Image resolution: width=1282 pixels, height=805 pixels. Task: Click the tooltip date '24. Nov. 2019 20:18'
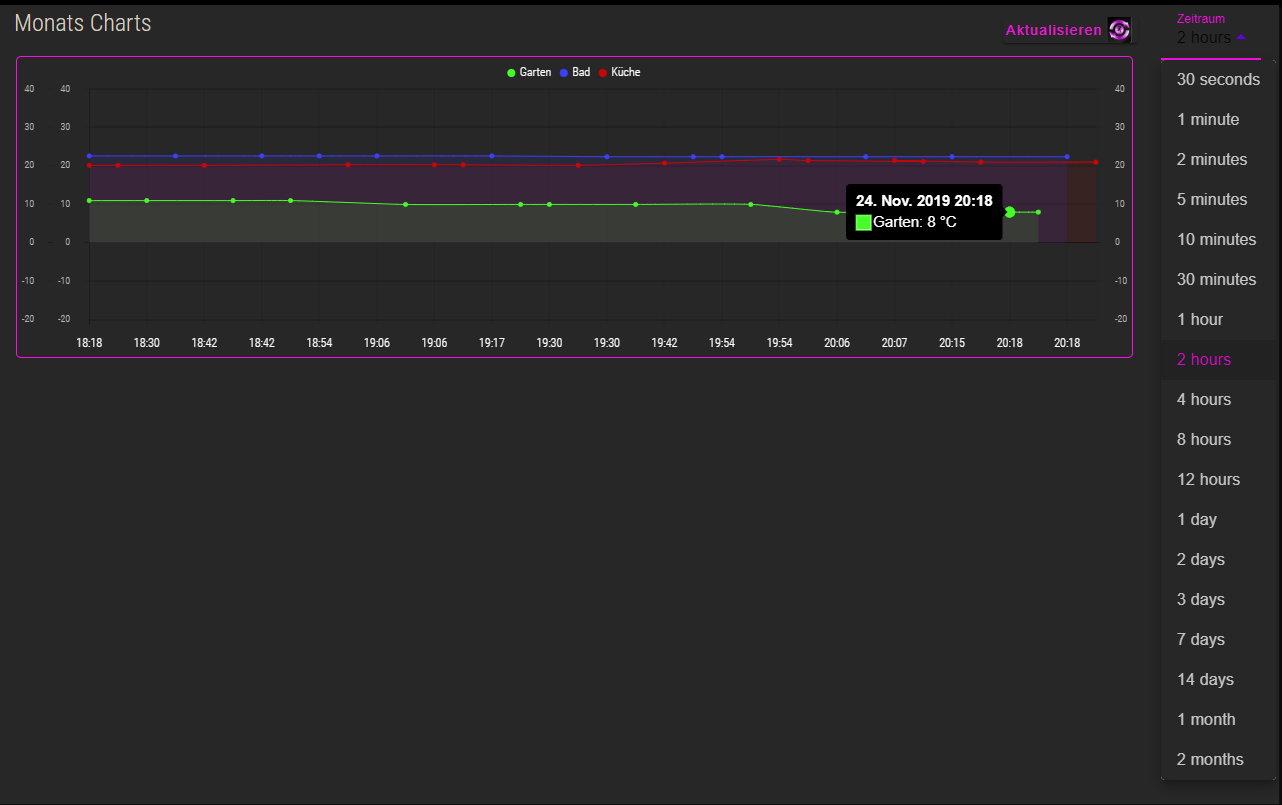[924, 201]
